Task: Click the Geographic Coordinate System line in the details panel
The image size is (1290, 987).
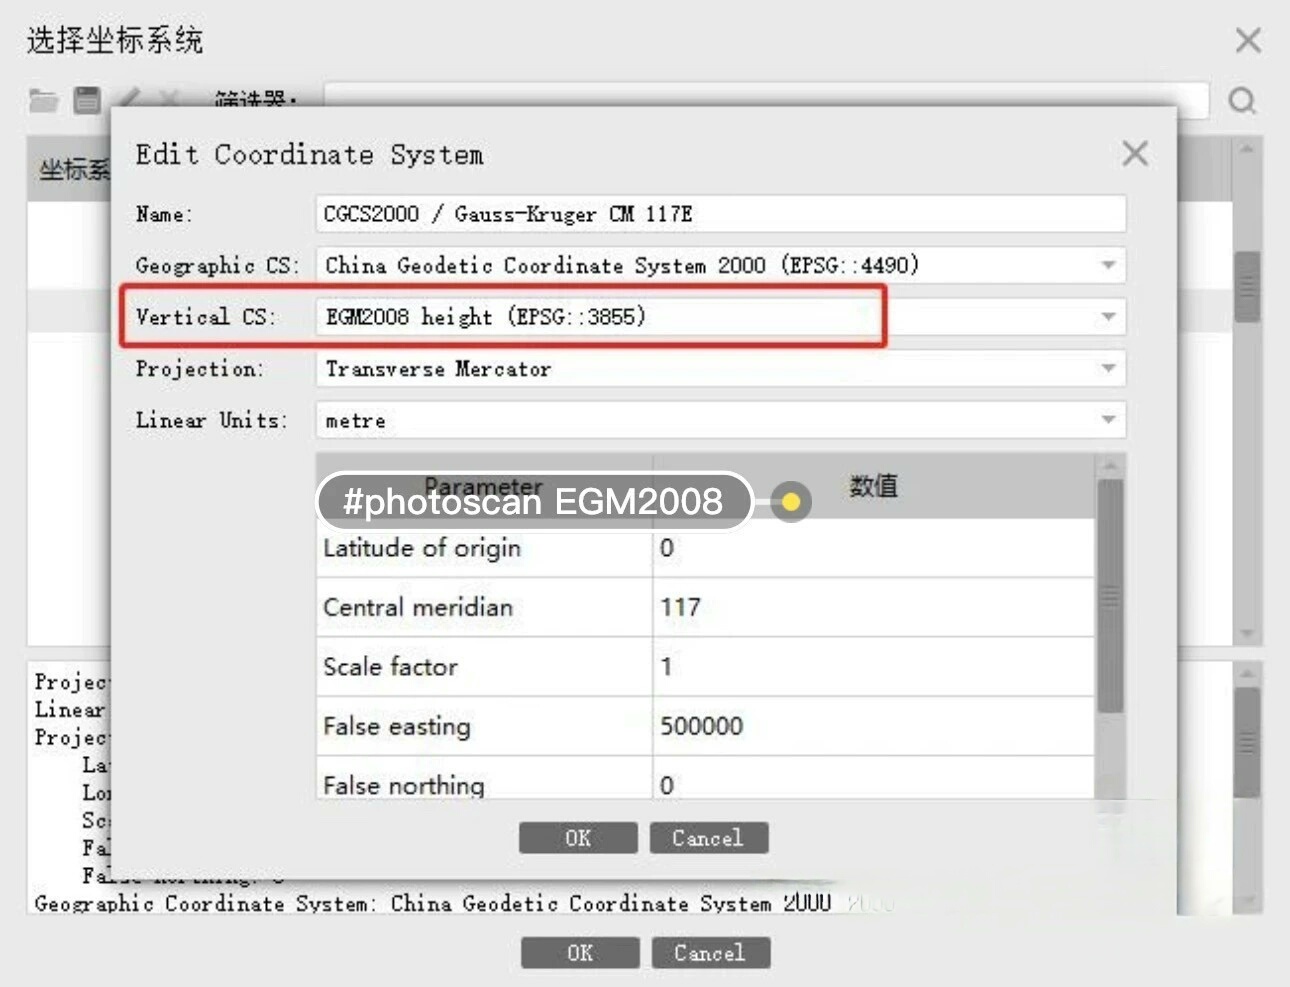Action: point(432,904)
